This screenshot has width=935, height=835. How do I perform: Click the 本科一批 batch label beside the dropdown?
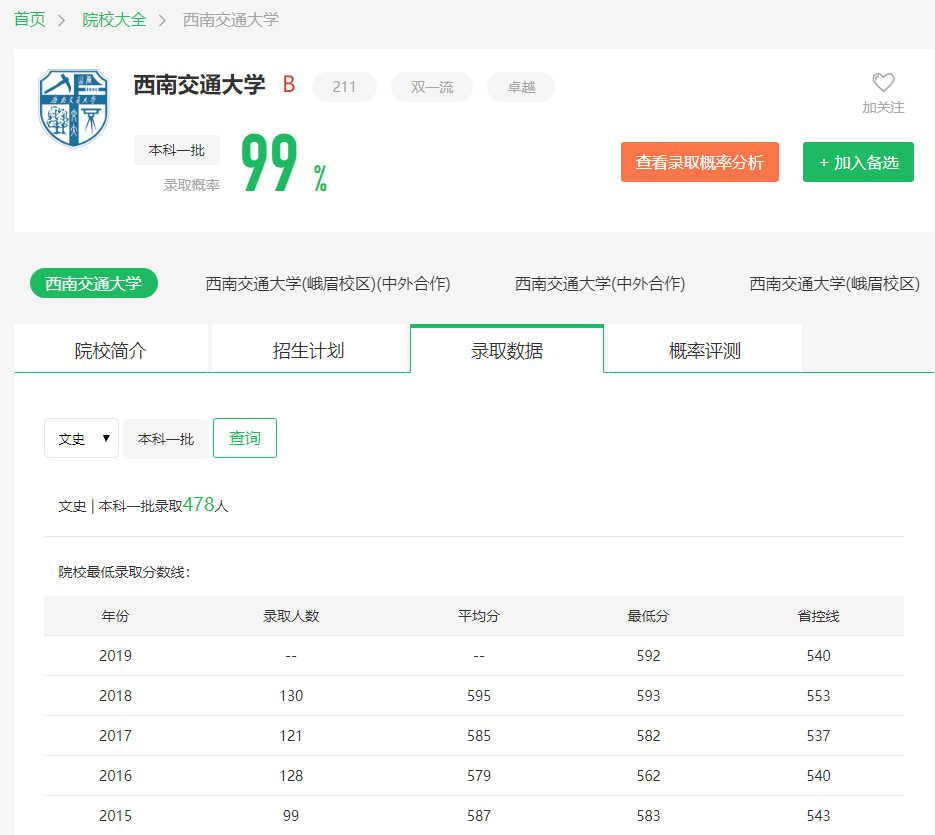click(166, 439)
